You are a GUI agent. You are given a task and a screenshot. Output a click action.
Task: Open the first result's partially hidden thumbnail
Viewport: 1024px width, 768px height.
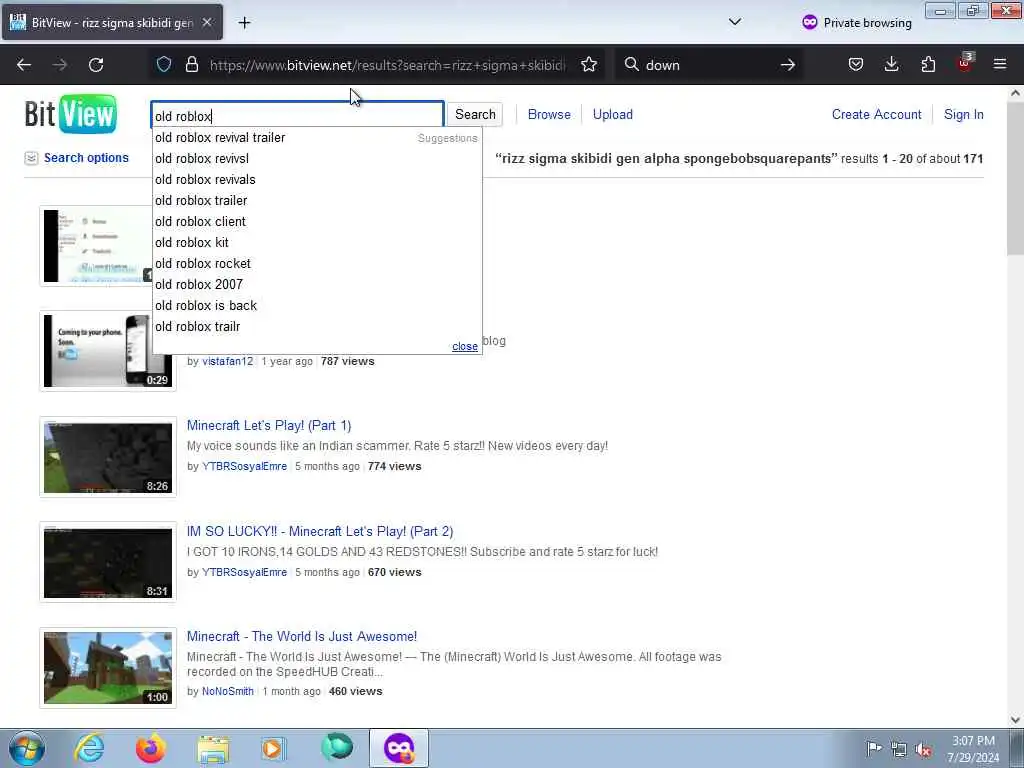(97, 246)
